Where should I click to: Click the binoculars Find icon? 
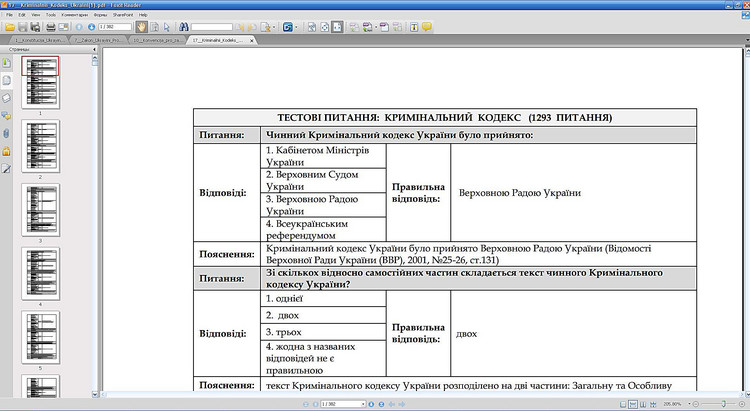click(x=184, y=27)
